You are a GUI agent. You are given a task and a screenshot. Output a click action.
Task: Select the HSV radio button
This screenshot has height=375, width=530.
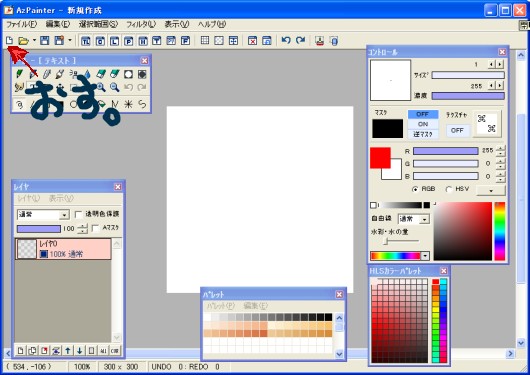(449, 189)
